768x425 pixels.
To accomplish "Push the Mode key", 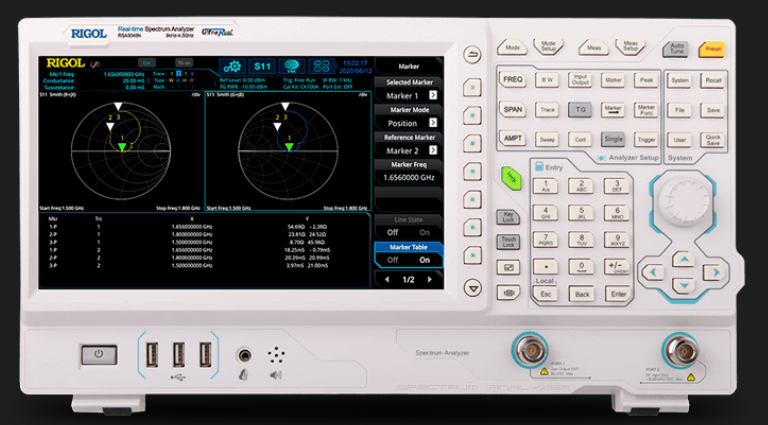I will coord(512,48).
